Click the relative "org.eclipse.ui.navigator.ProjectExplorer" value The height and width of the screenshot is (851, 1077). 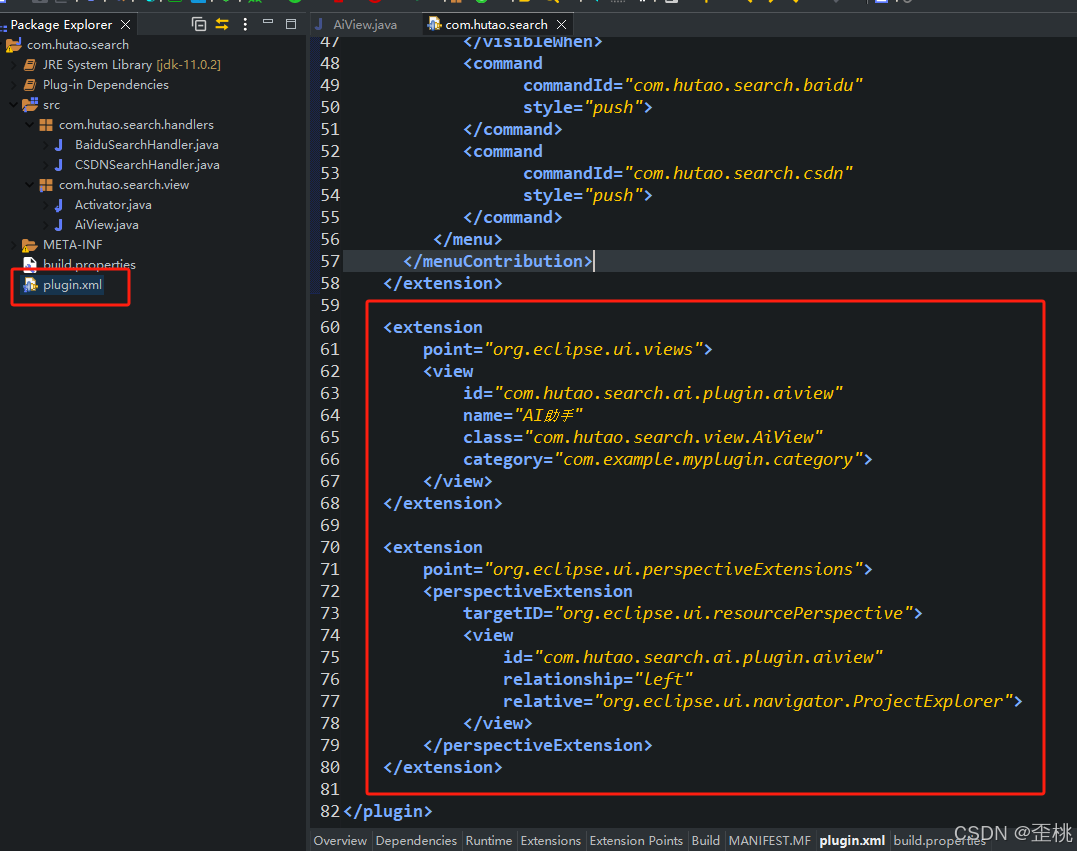pyautogui.click(x=804, y=701)
